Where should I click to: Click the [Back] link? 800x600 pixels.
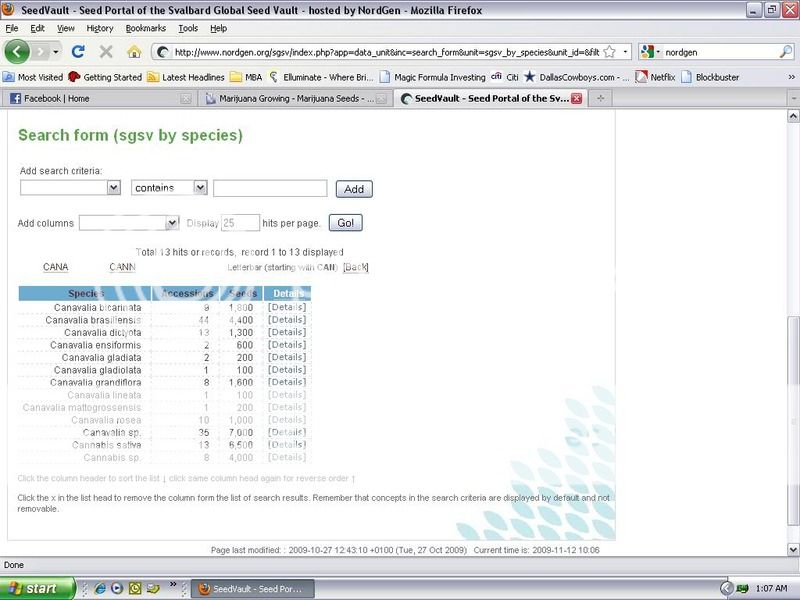(x=356, y=267)
